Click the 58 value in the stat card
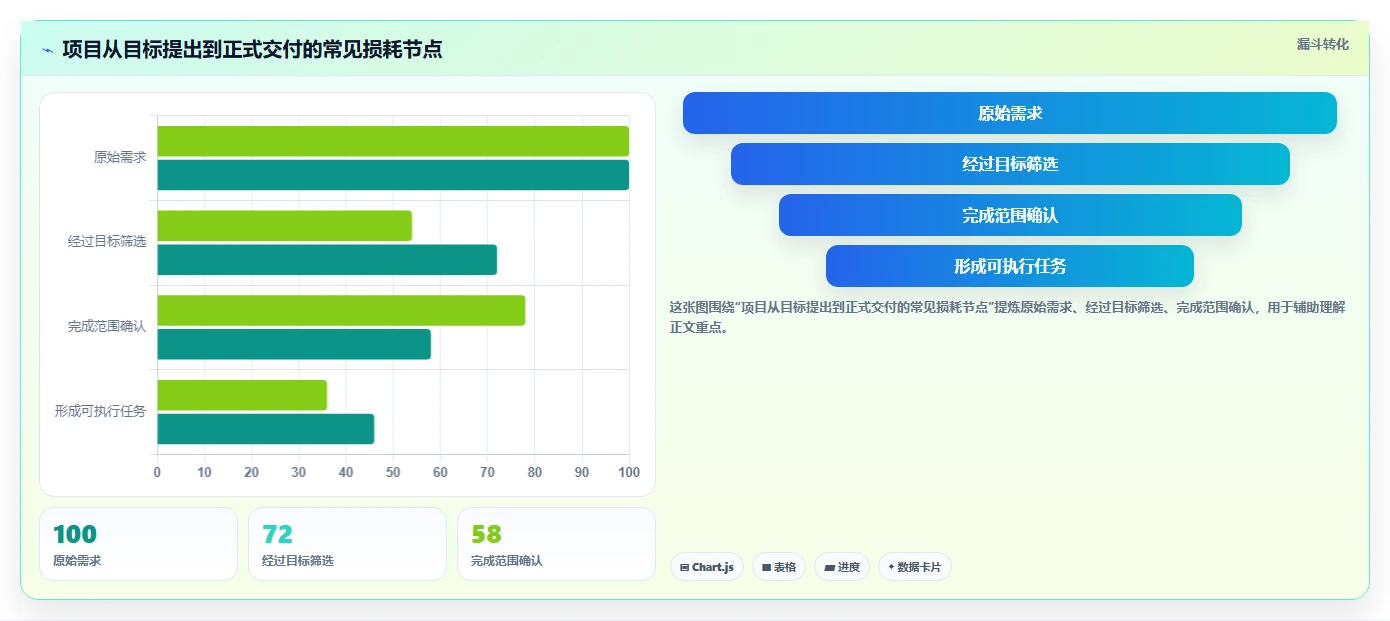Image resolution: width=1390 pixels, height=621 pixels. pos(486,535)
